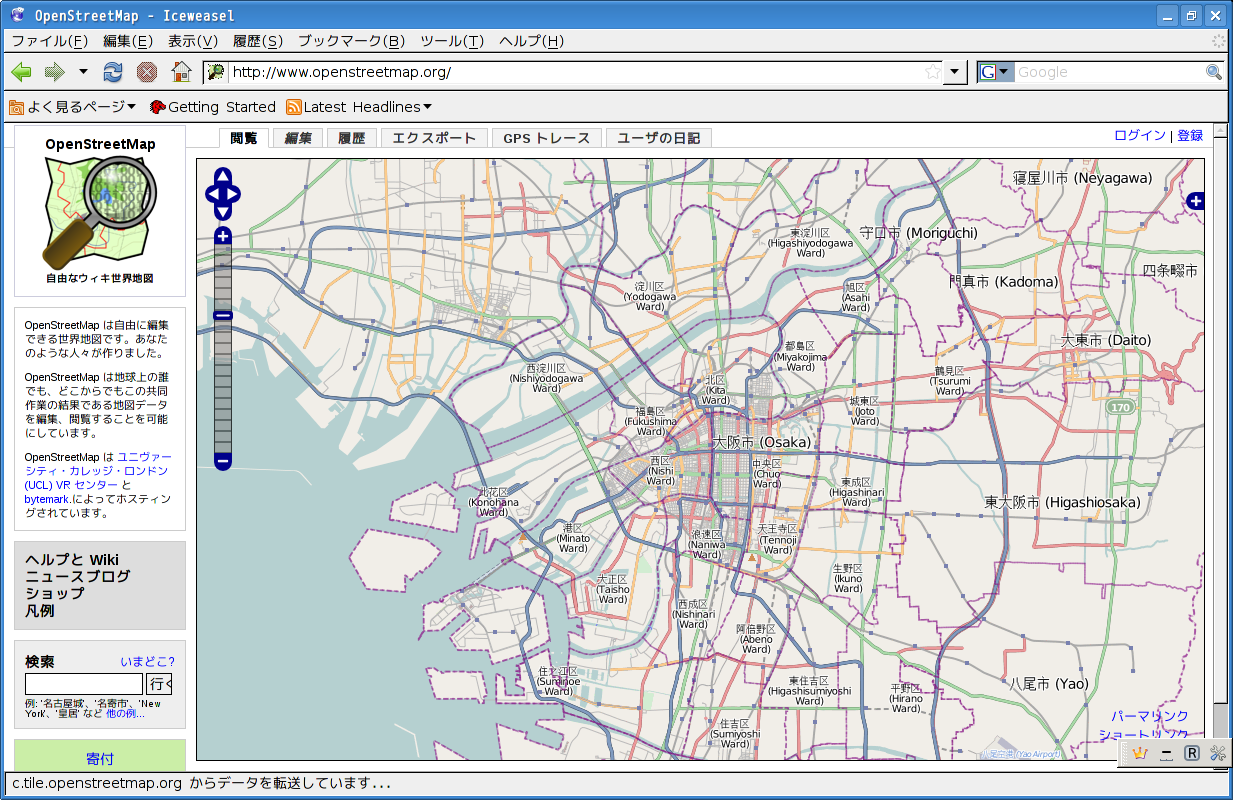Viewport: 1233px width, 800px height.
Task: Pan the map up with the arrow
Action: click(x=223, y=174)
